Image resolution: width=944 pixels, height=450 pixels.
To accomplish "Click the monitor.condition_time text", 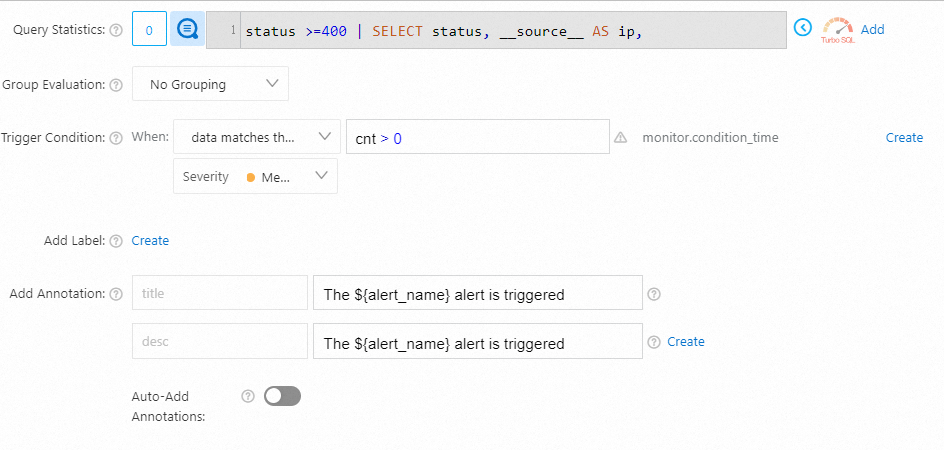I will tap(710, 138).
